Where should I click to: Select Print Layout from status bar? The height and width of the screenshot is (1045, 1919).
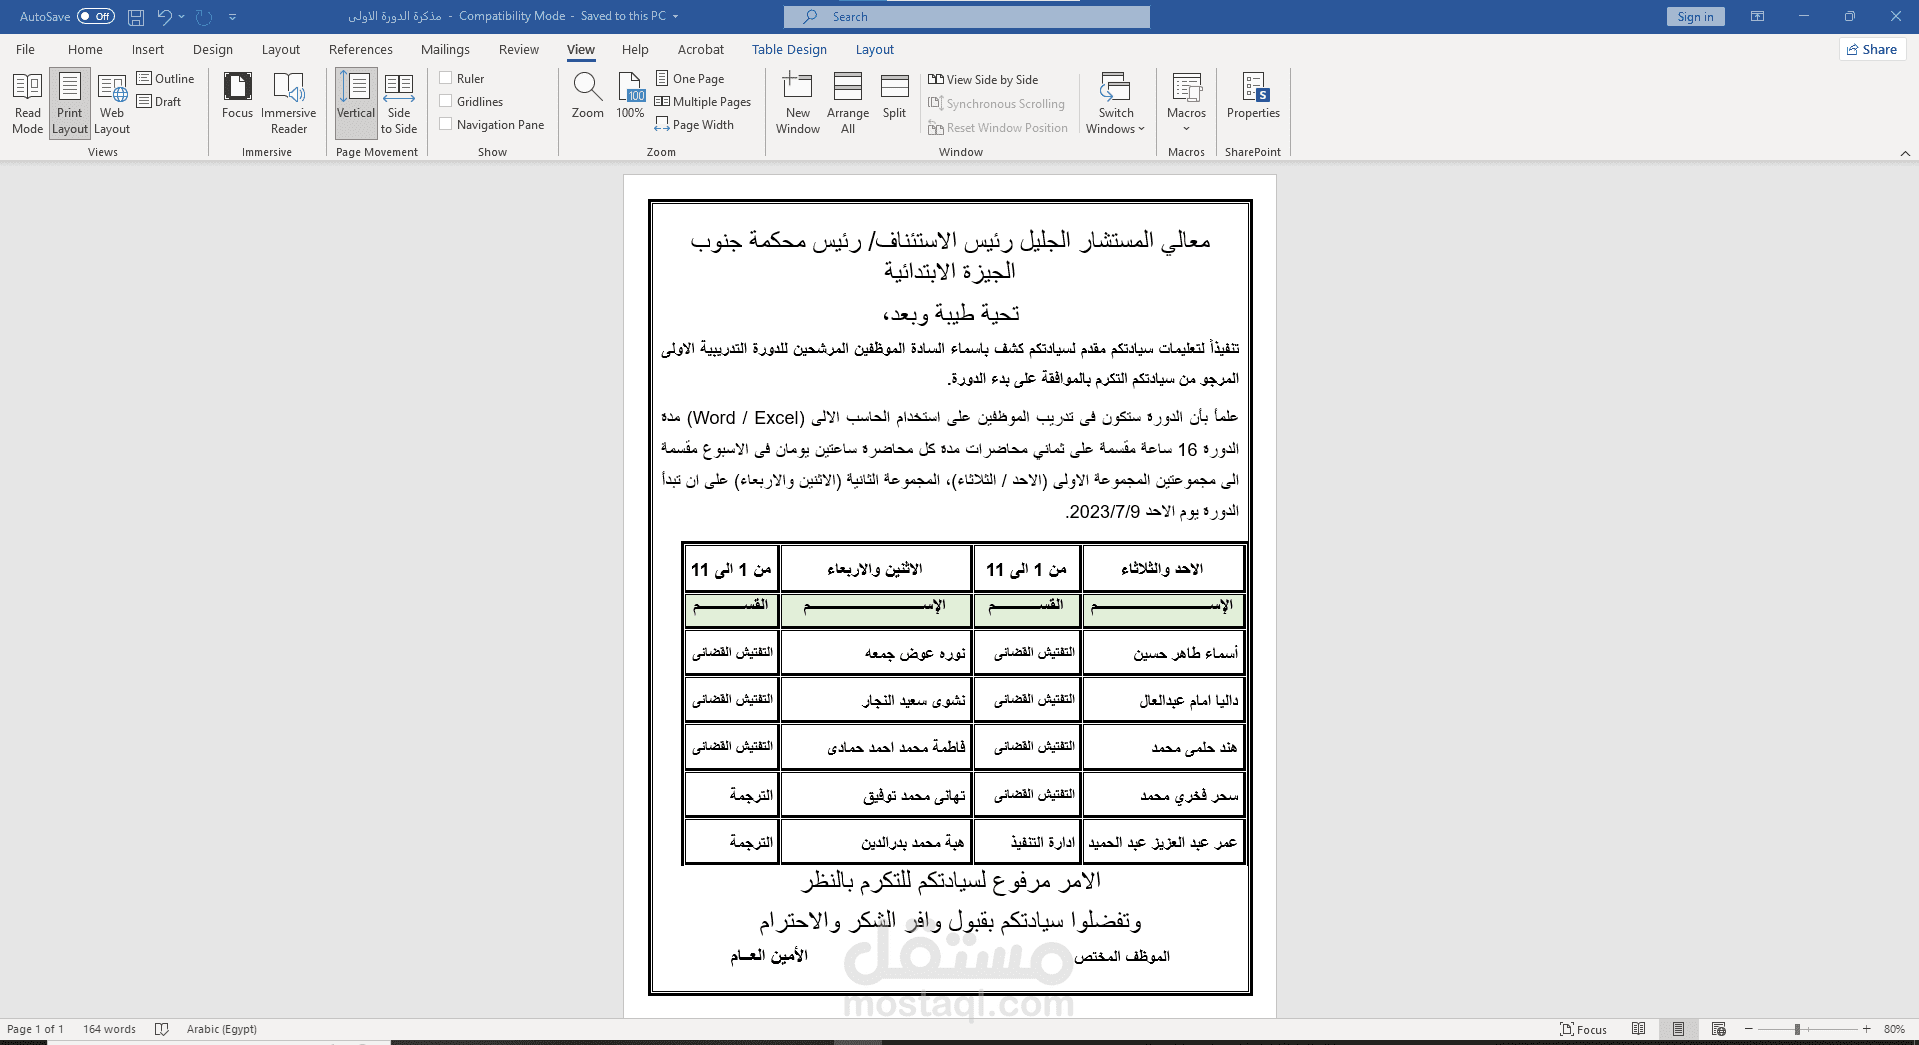(x=1678, y=1029)
